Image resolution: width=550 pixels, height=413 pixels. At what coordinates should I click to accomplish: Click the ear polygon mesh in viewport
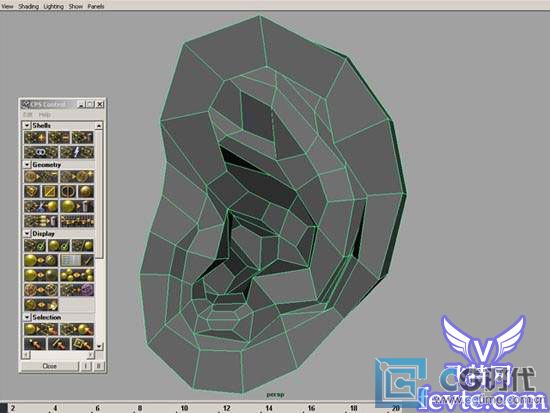point(273,205)
